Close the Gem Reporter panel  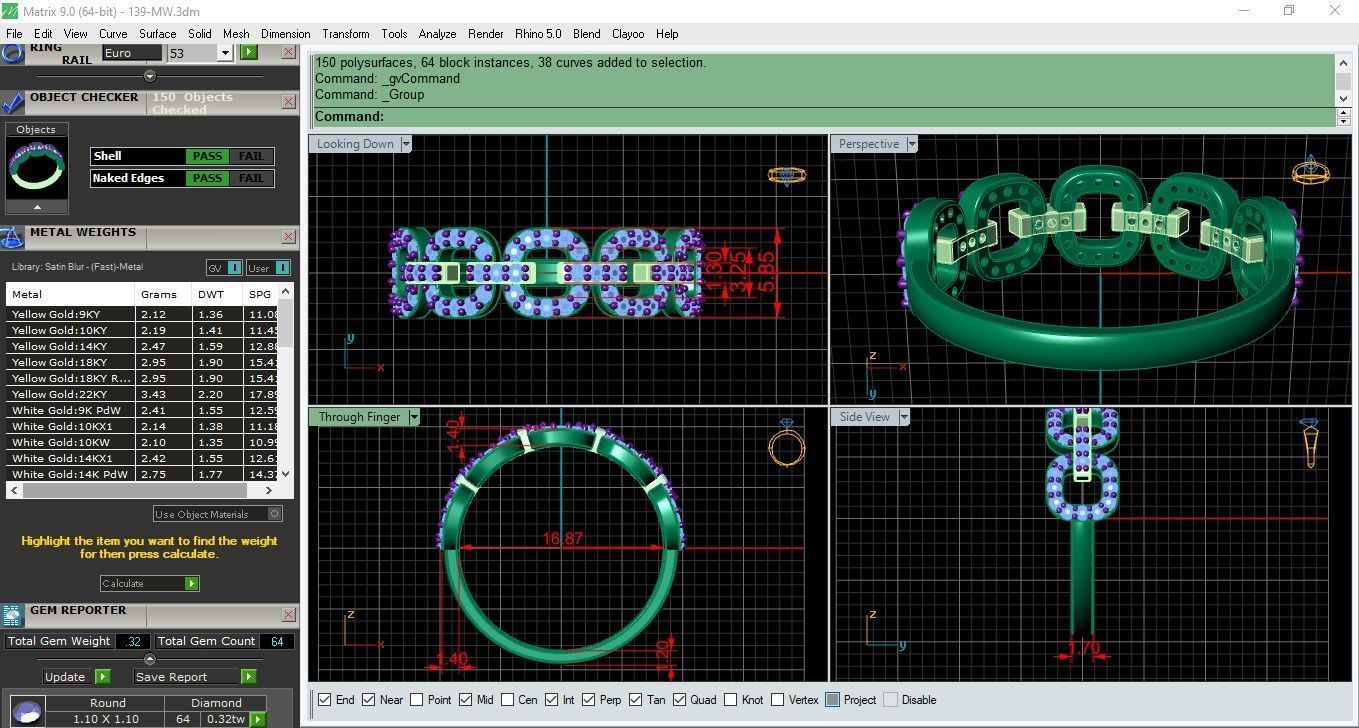288,615
